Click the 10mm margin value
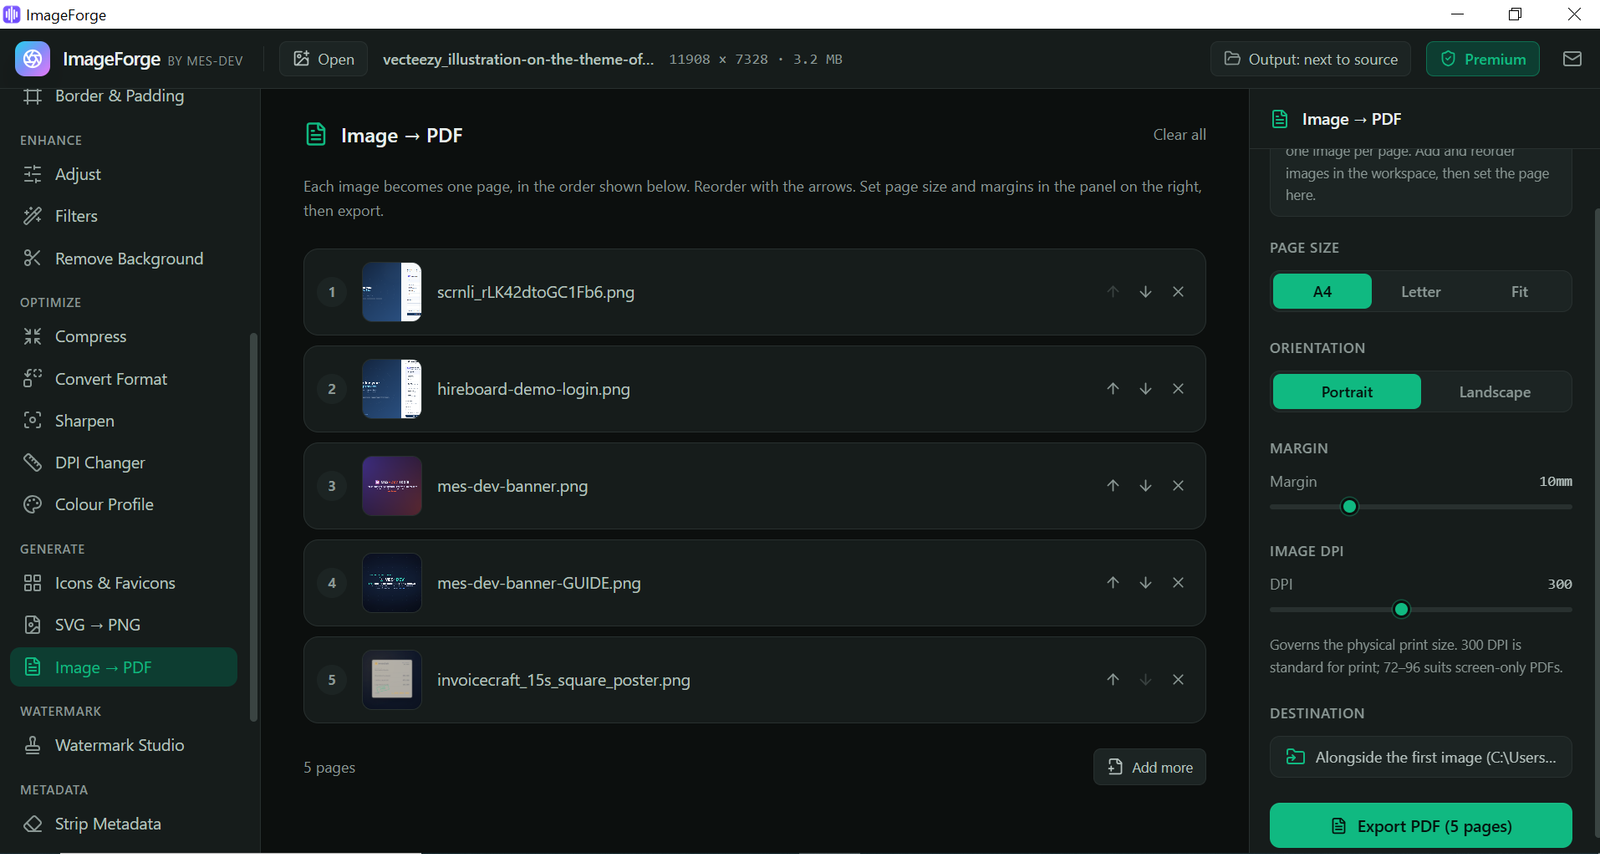1600x854 pixels. coord(1555,482)
